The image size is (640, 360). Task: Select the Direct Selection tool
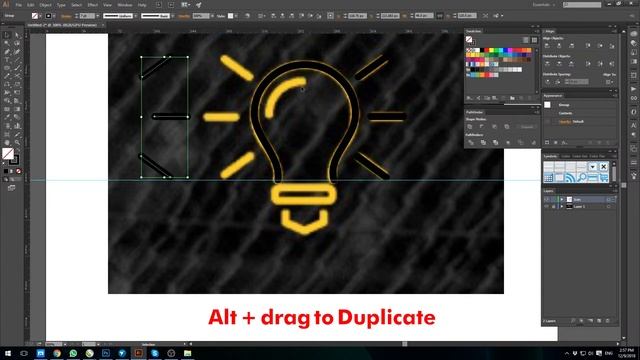point(17,35)
